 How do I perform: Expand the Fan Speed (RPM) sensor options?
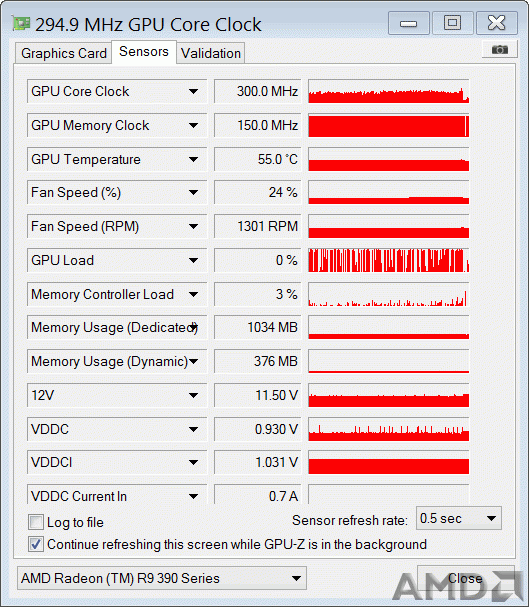(x=193, y=226)
